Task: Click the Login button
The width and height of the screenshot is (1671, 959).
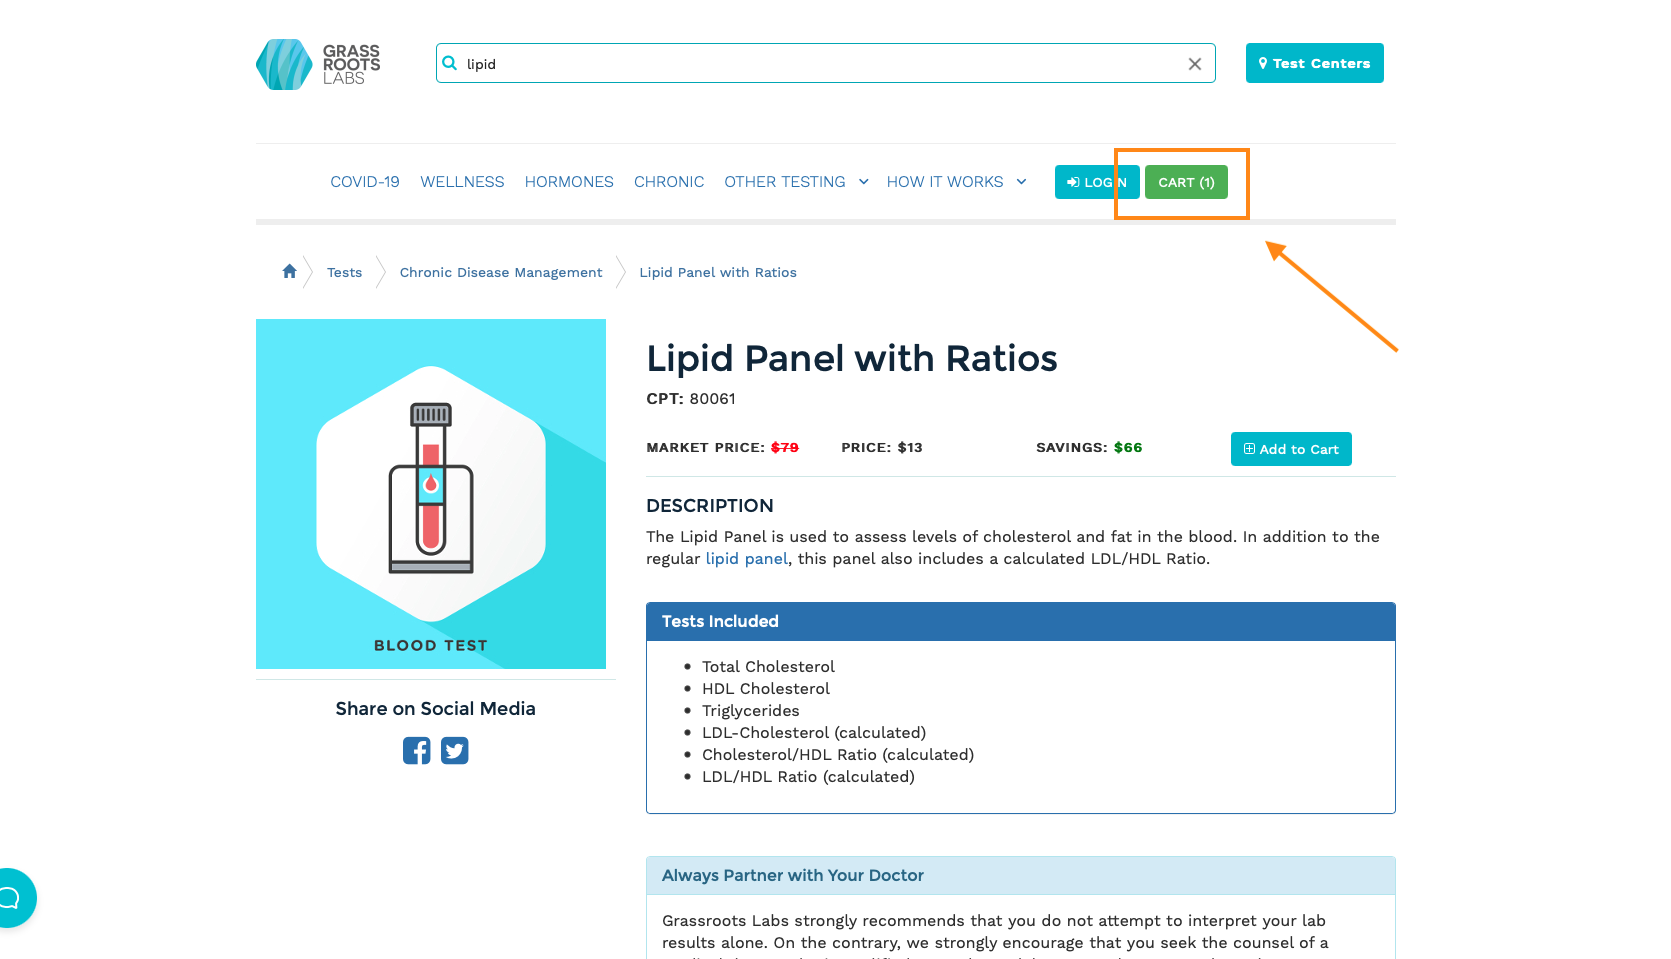Action: click(x=1097, y=182)
